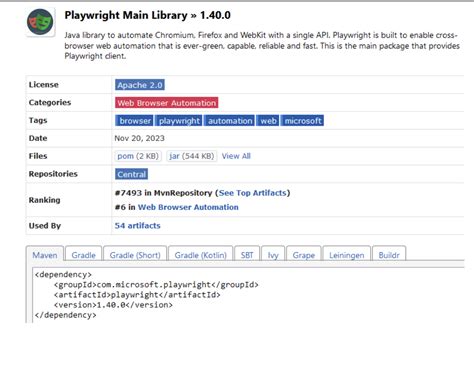Click the Files row label
Screen dimensions: 474x368
[38, 156]
